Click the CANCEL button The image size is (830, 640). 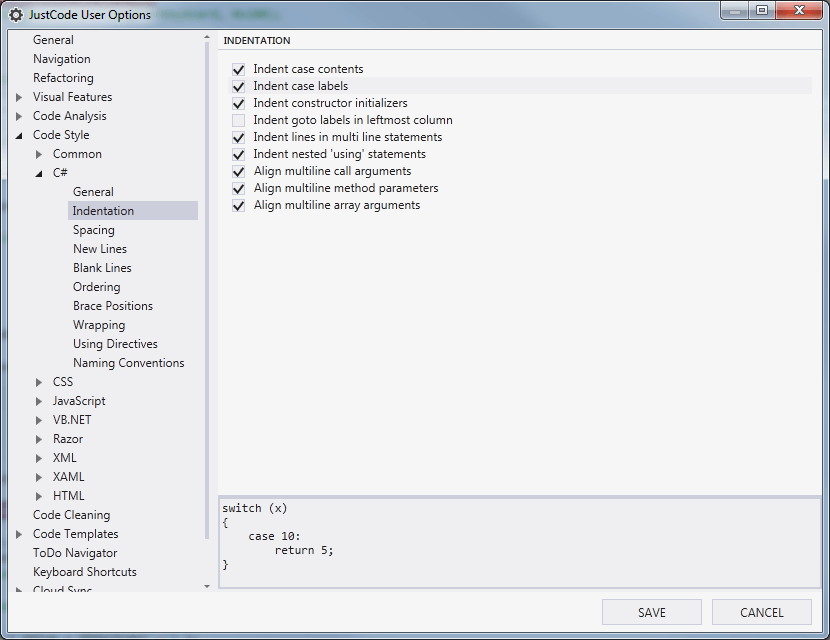(762, 612)
